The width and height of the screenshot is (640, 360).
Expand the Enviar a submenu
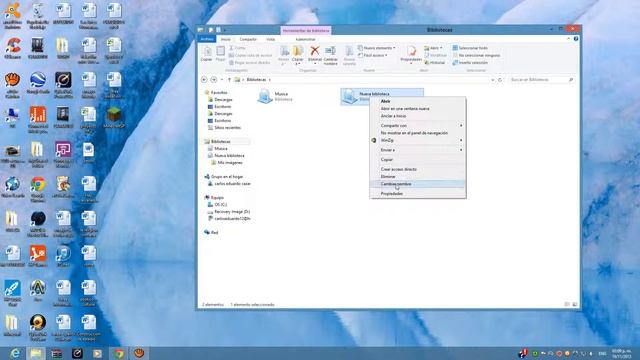coord(418,150)
